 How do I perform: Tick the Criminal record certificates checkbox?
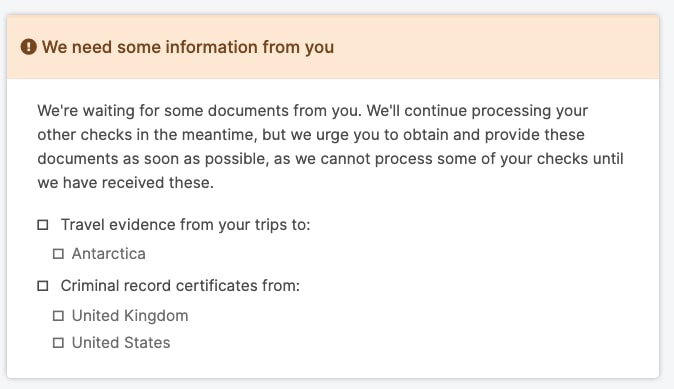pos(43,286)
